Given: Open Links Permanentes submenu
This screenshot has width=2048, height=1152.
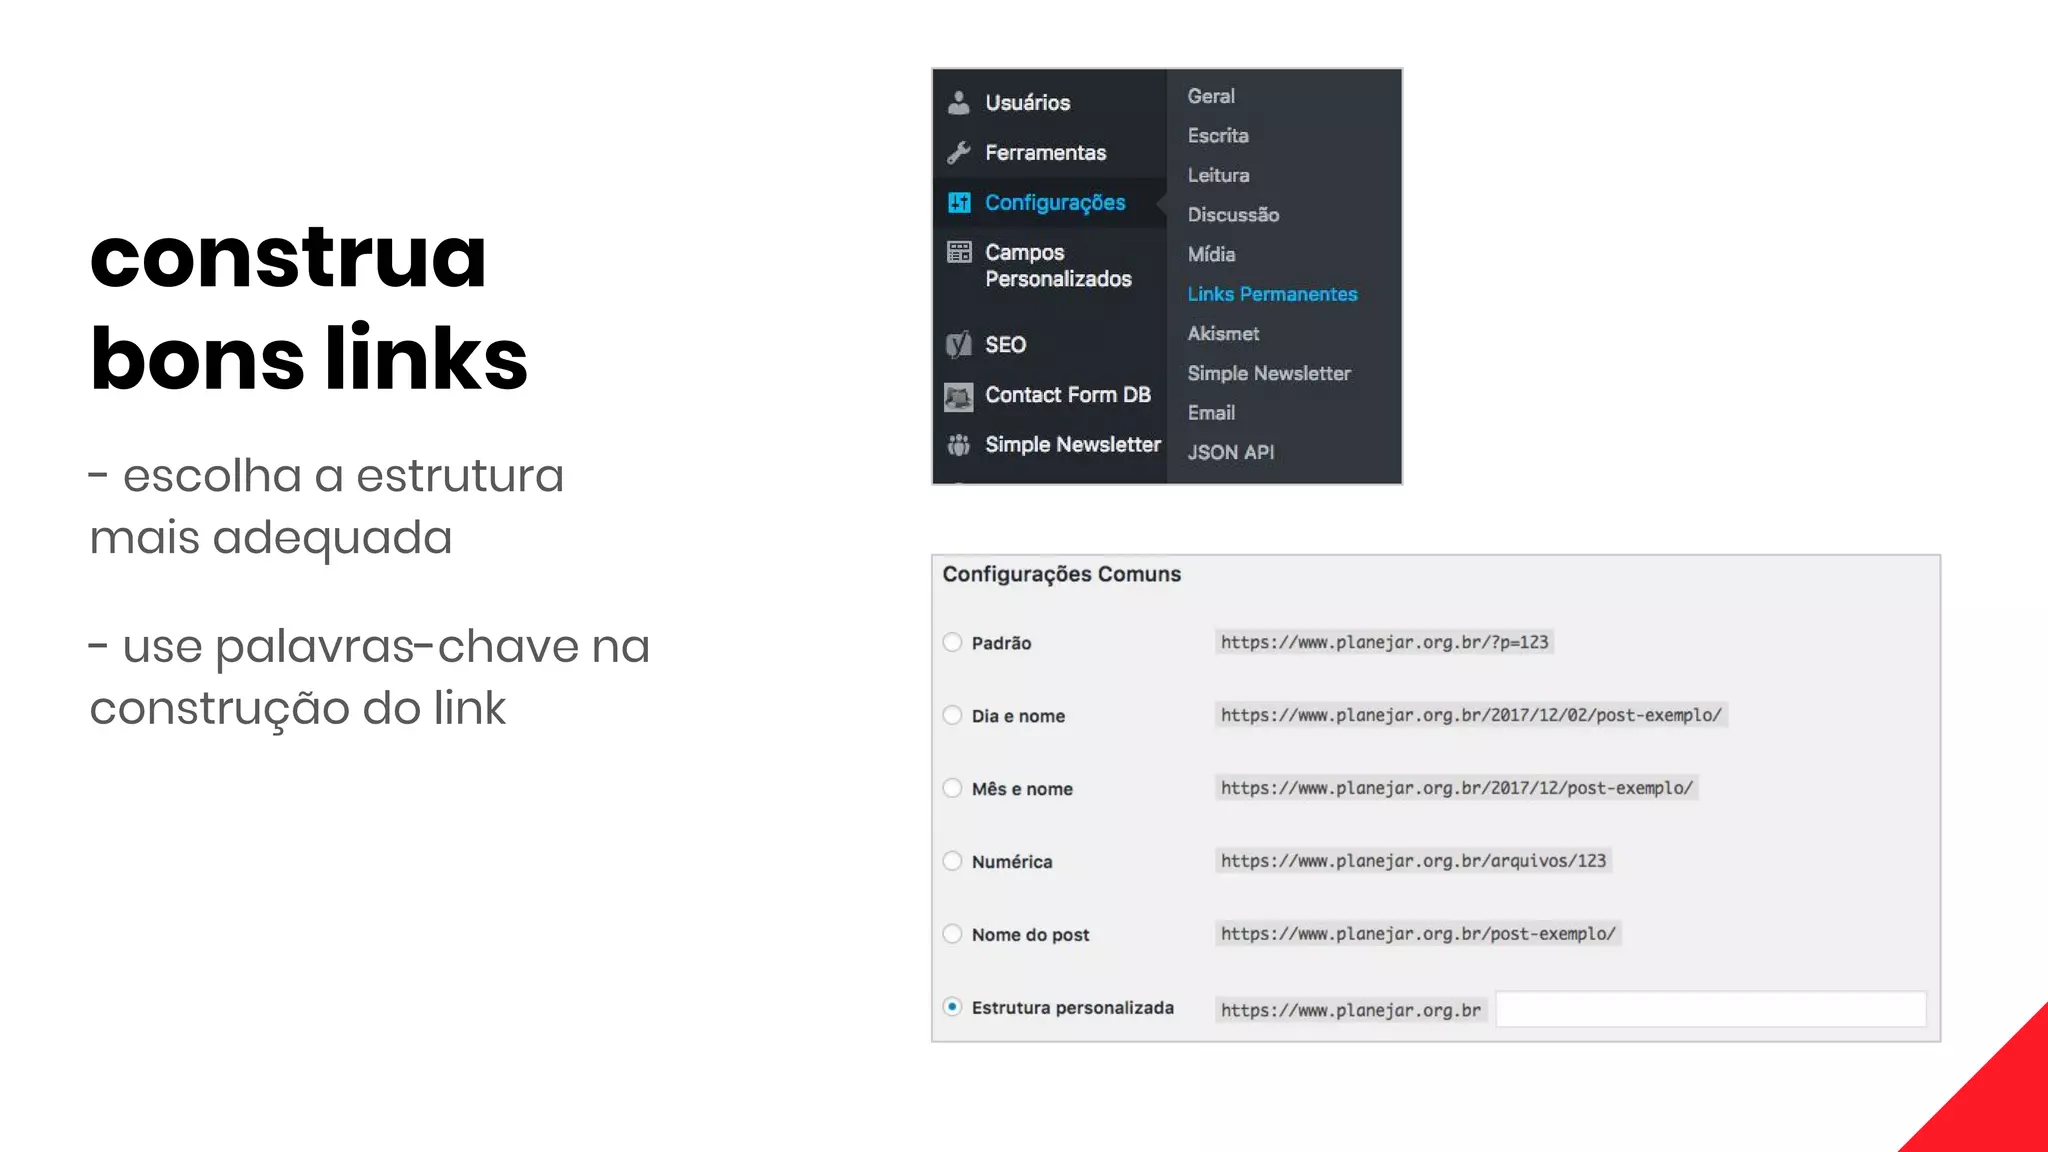Looking at the screenshot, I should point(1272,294).
